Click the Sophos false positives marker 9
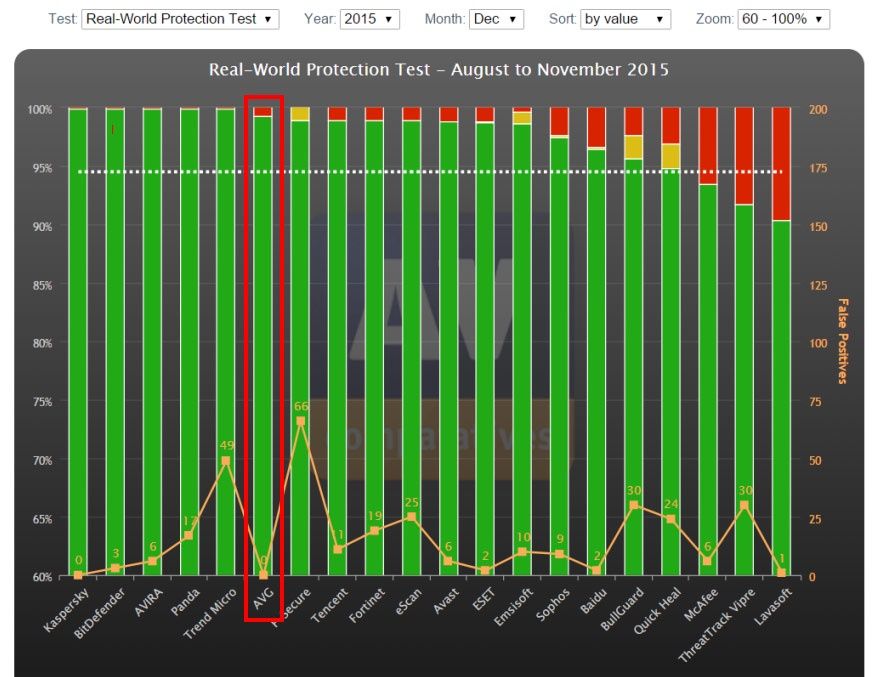This screenshot has height=677, width=880. pos(559,554)
